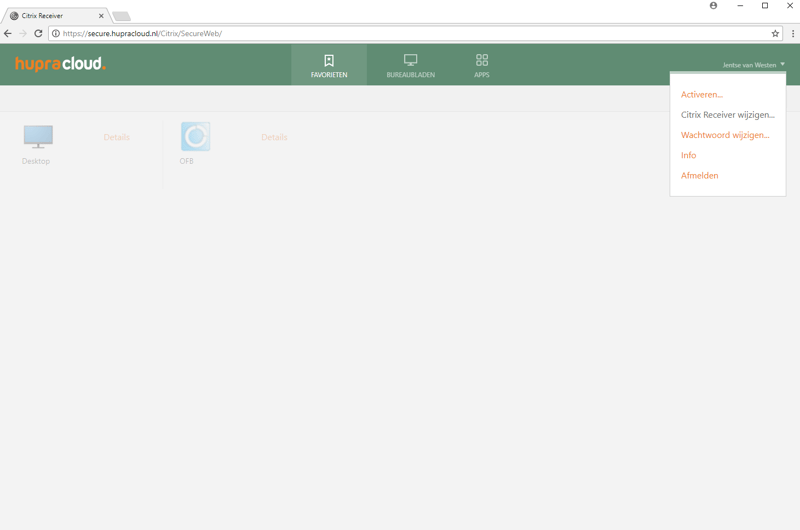The image size is (800, 530).
Task: Click the URL address bar
Action: (x=400, y=33)
